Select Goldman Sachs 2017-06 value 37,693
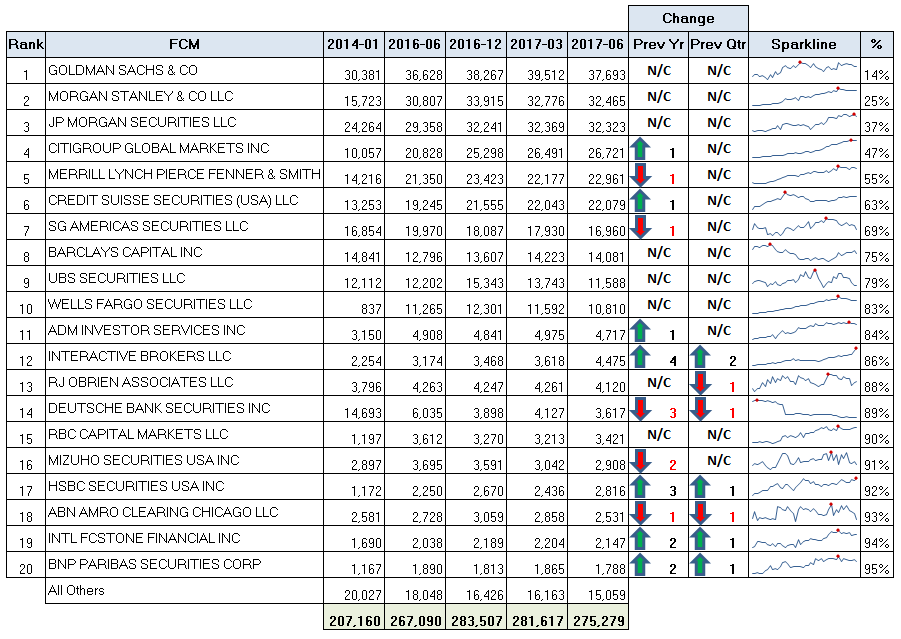Image resolution: width=901 pixels, height=639 pixels. [x=598, y=71]
